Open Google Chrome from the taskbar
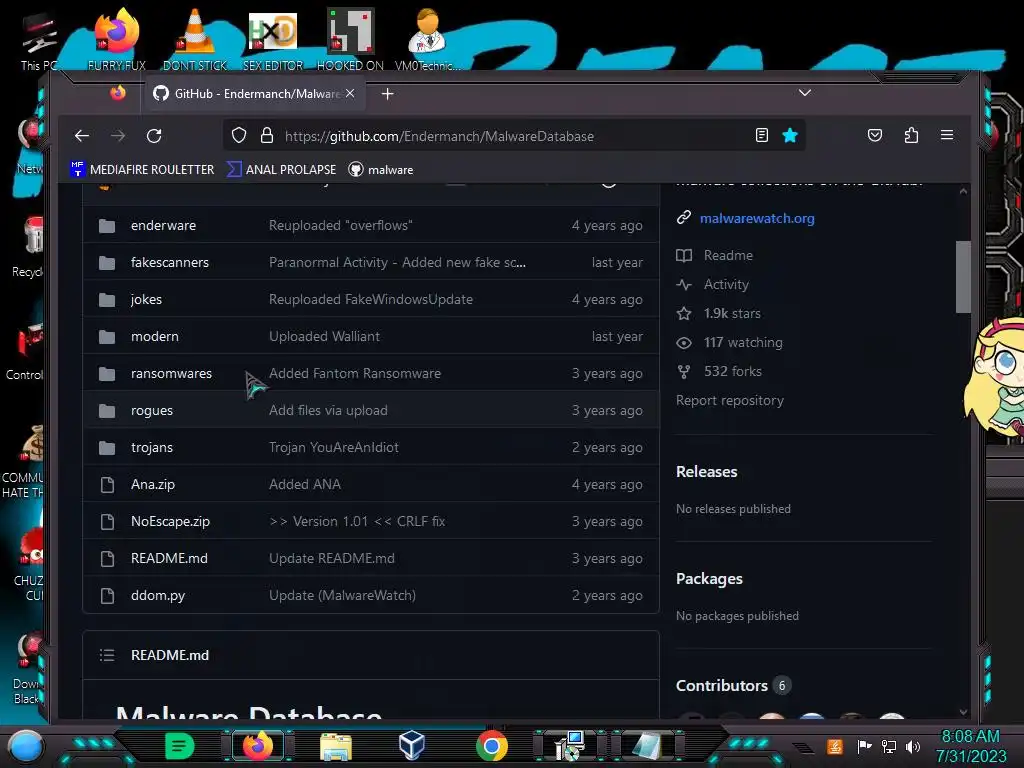Image resolution: width=1024 pixels, height=768 pixels. 492,746
